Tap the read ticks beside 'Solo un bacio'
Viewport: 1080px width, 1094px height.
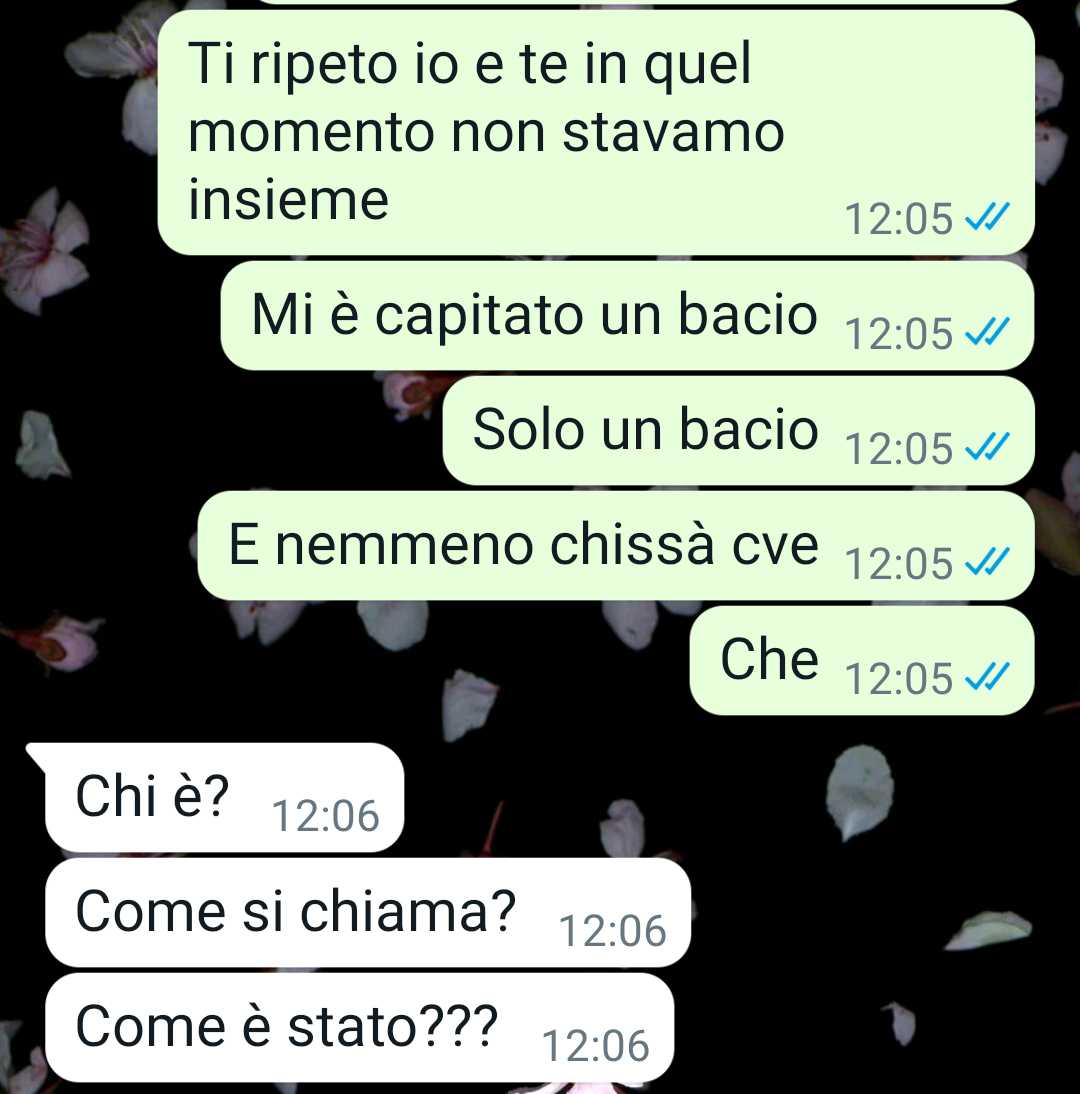(987, 447)
